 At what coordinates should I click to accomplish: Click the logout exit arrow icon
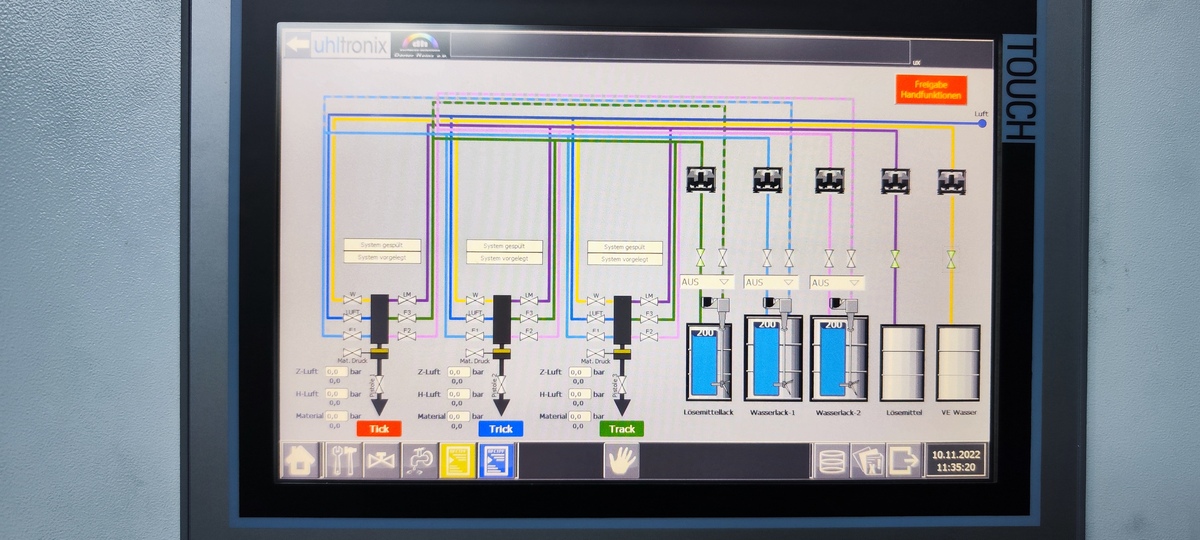(904, 461)
